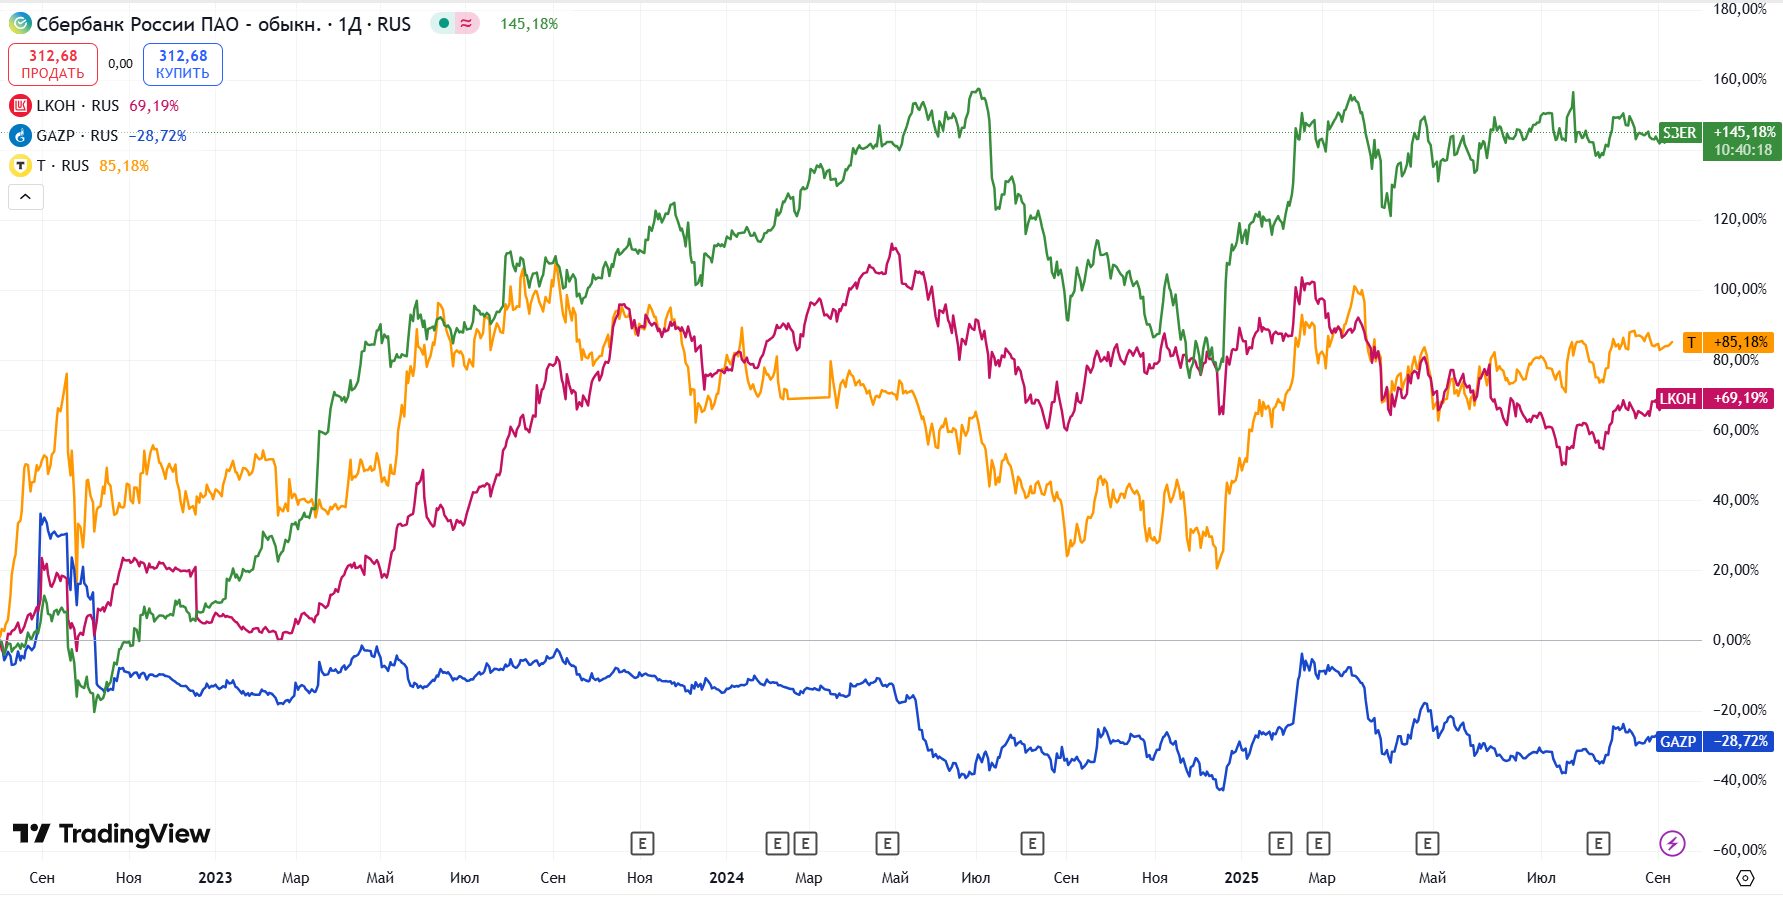The image size is (1783, 897).
Task: Click the TradingView logo
Action: point(111,834)
